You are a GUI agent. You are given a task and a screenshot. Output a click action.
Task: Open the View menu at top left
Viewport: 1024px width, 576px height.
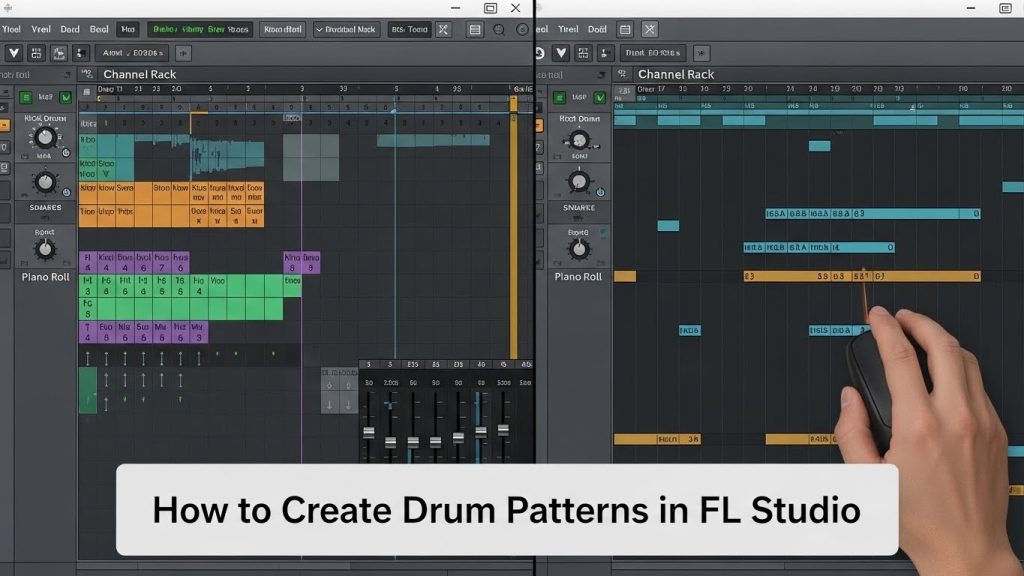[x=40, y=29]
